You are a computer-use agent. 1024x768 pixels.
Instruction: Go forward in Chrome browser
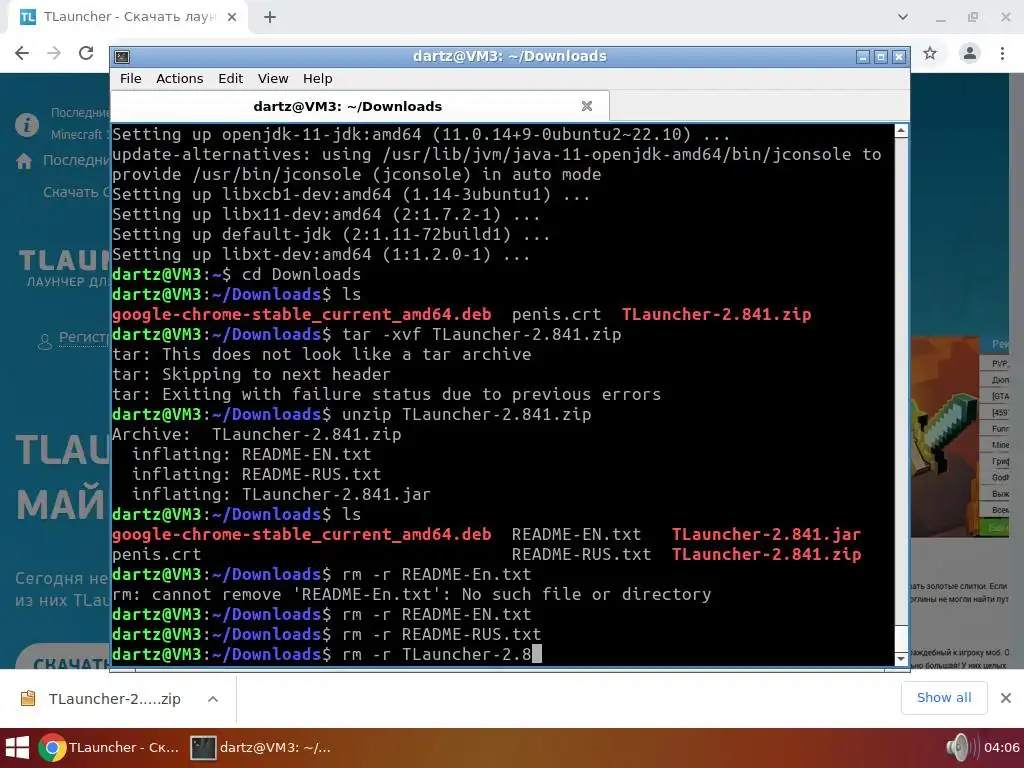54,53
